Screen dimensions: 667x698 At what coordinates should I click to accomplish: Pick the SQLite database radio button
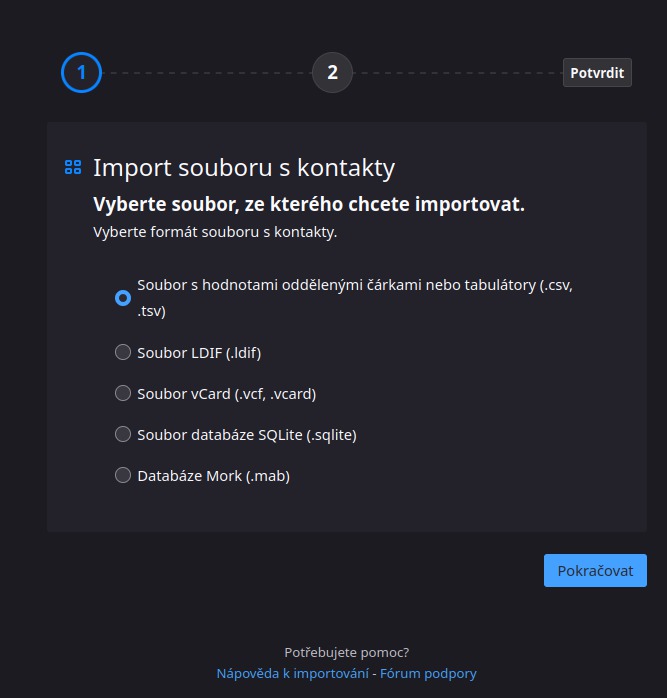(123, 434)
